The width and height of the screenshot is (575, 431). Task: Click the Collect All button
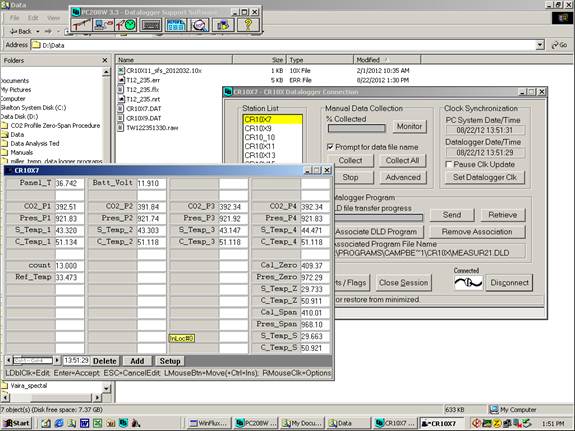click(x=402, y=161)
